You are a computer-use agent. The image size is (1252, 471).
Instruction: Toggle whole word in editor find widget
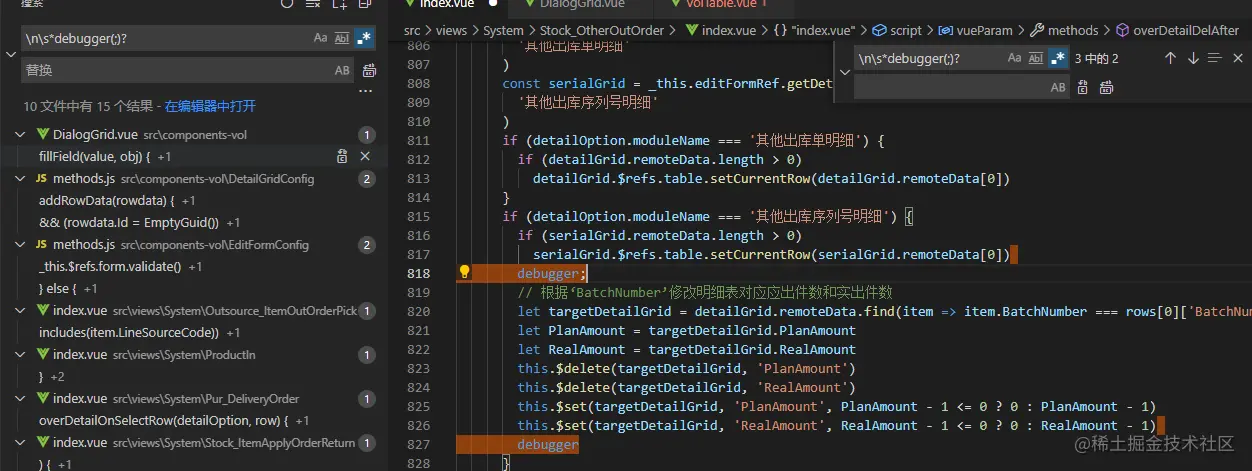[1034, 59]
